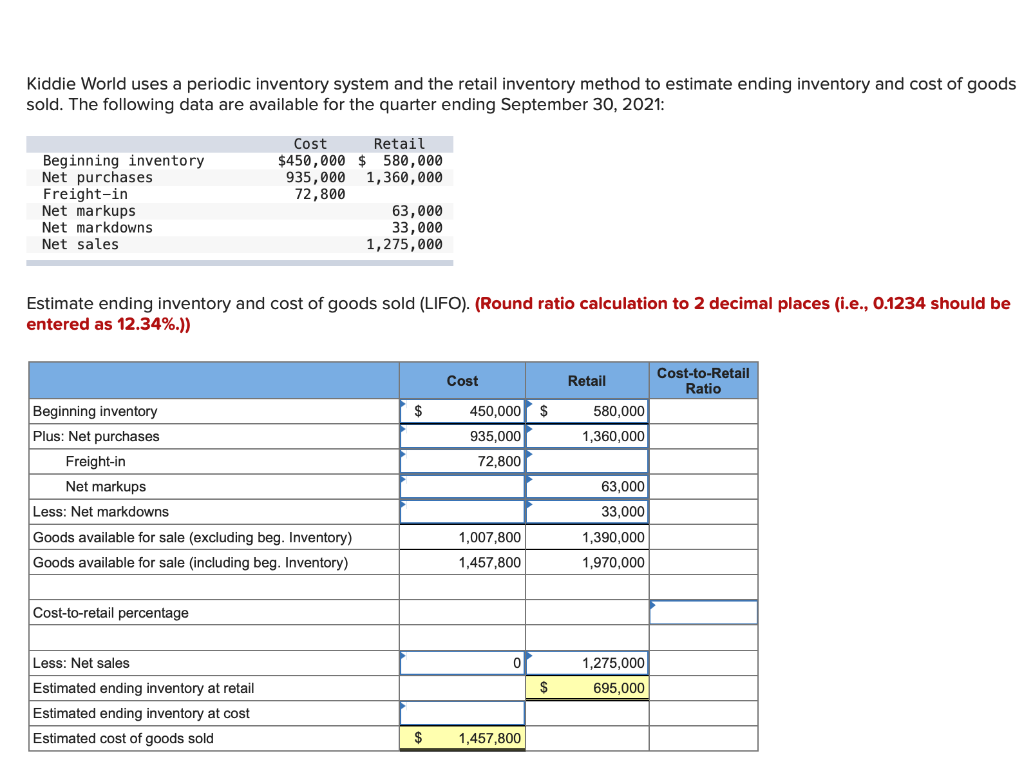Click the Cost-to-Retail Ratio column header

click(x=703, y=381)
